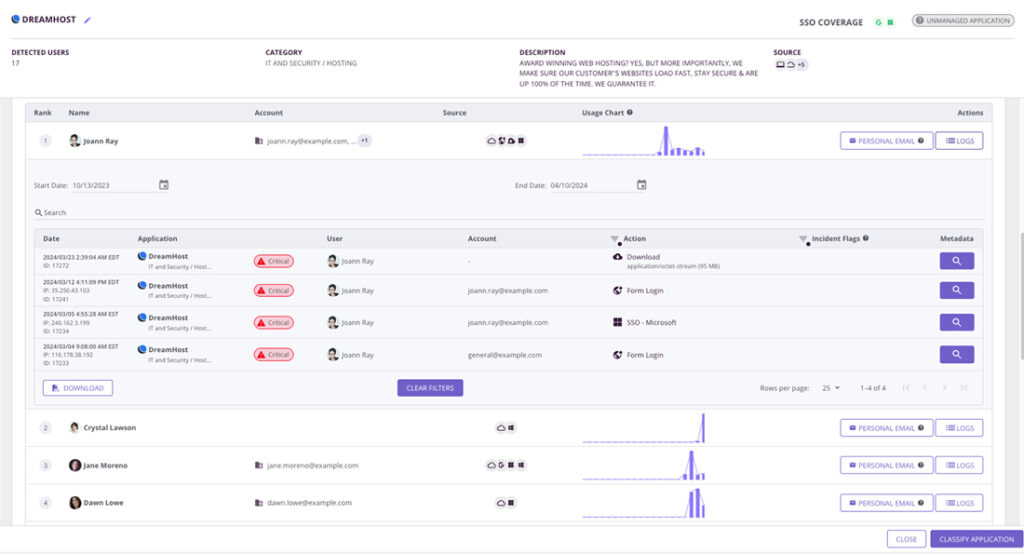Click the Clear Filters button
Viewport: 1024px width, 554px height.
tap(430, 388)
